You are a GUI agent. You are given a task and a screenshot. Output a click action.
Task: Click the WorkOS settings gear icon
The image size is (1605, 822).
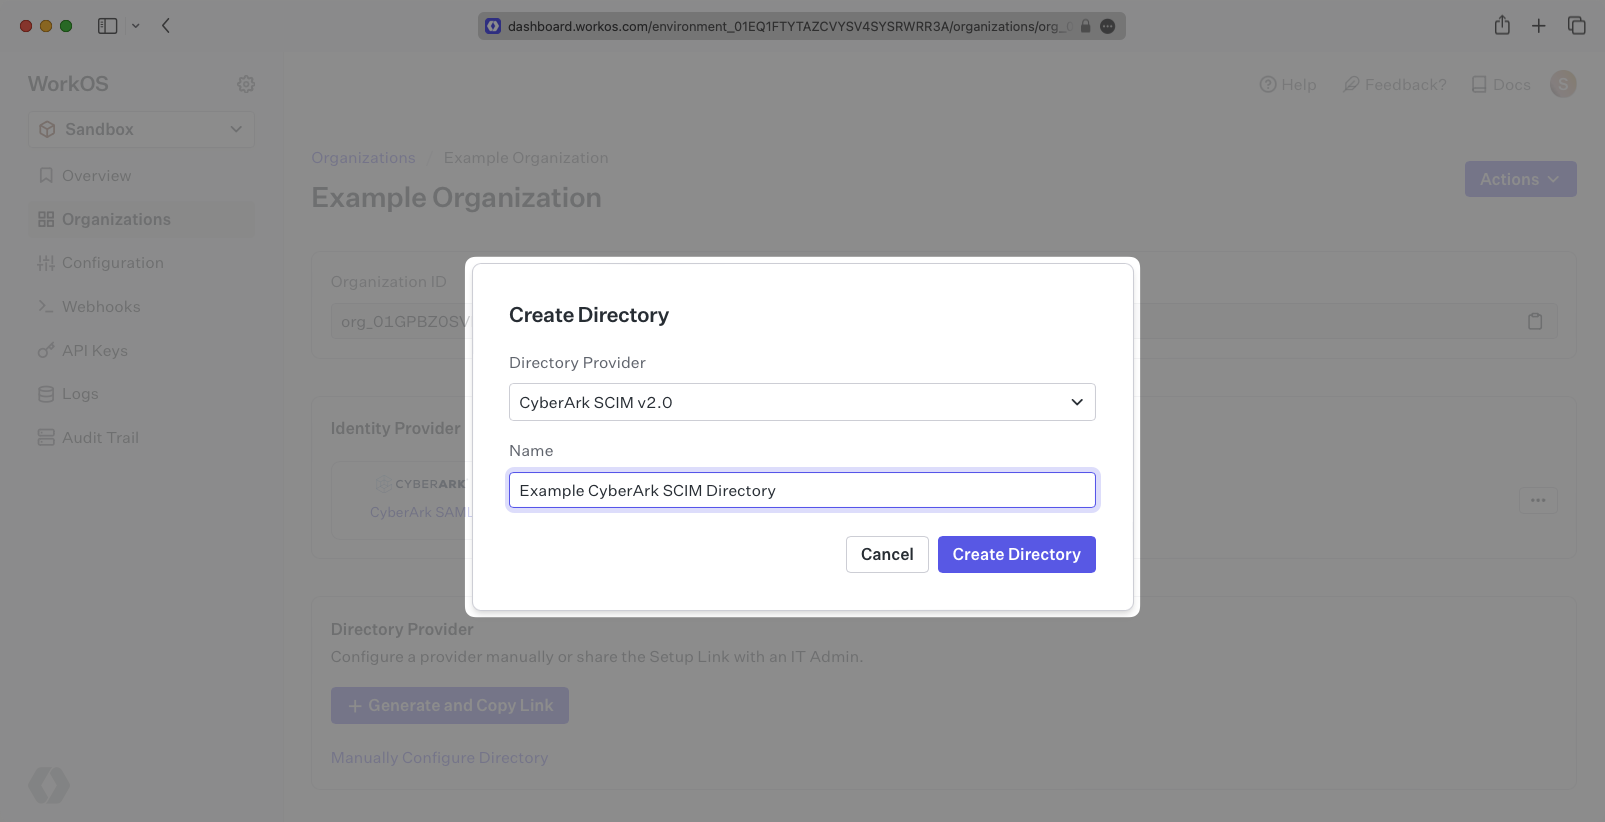[246, 84]
